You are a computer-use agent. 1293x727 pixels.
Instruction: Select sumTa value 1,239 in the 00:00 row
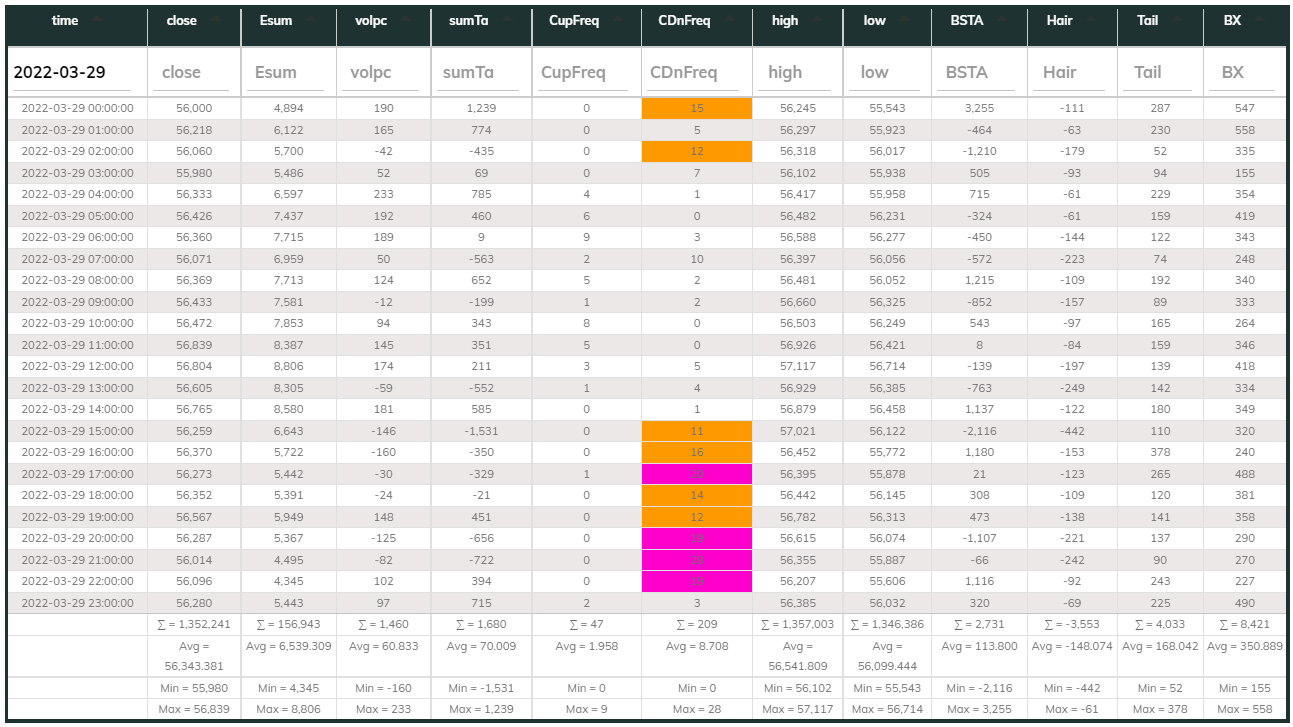(481, 108)
